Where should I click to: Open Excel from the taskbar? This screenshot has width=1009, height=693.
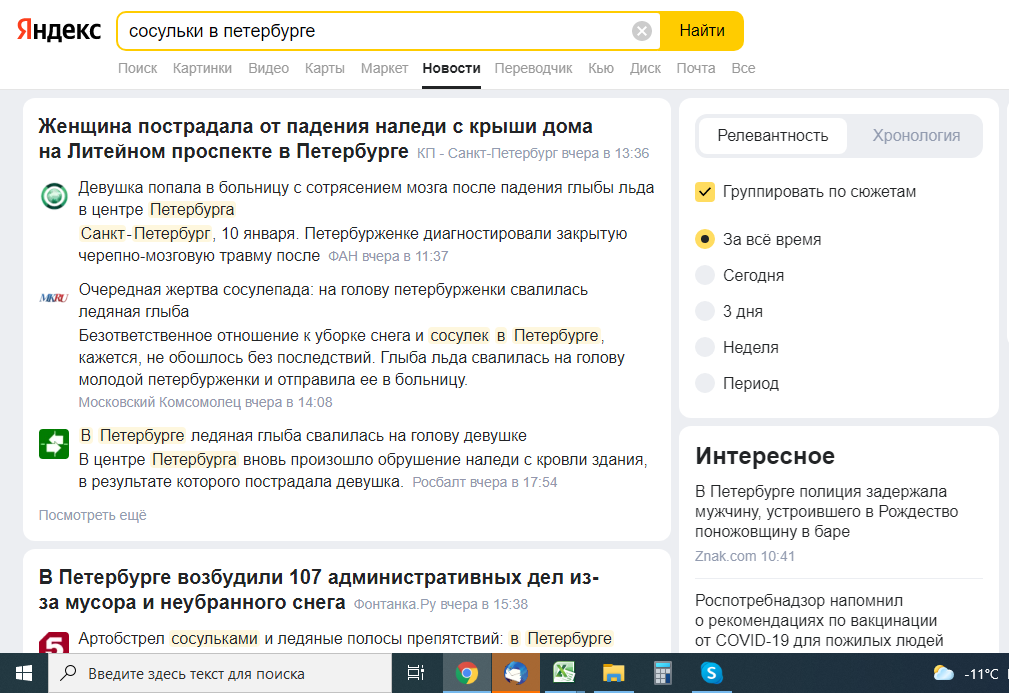point(564,673)
